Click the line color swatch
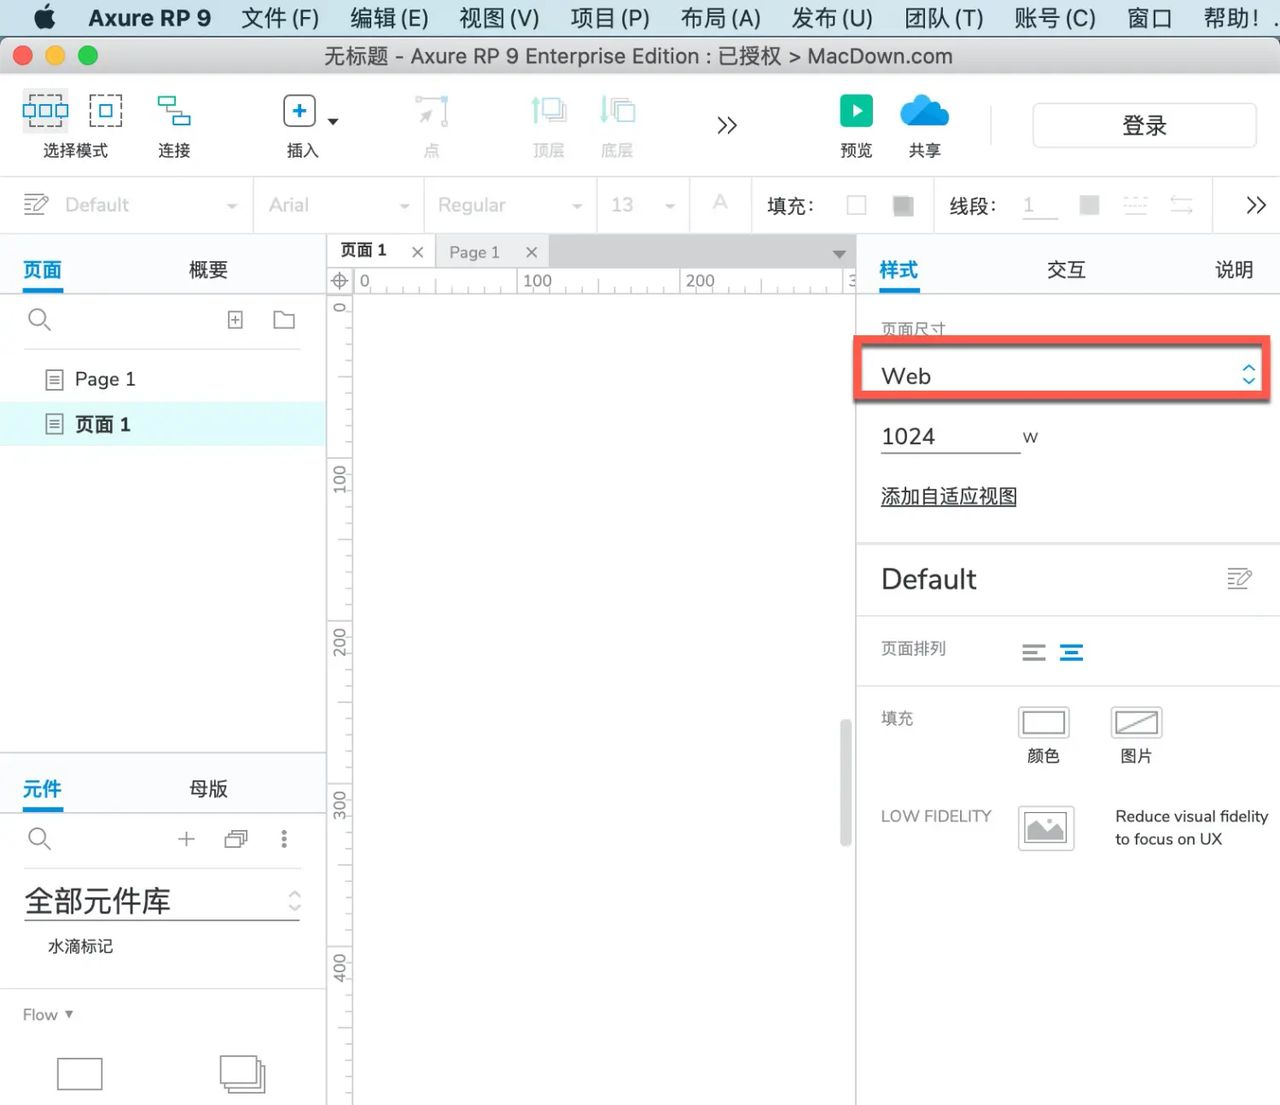This screenshot has width=1280, height=1105. [1090, 205]
